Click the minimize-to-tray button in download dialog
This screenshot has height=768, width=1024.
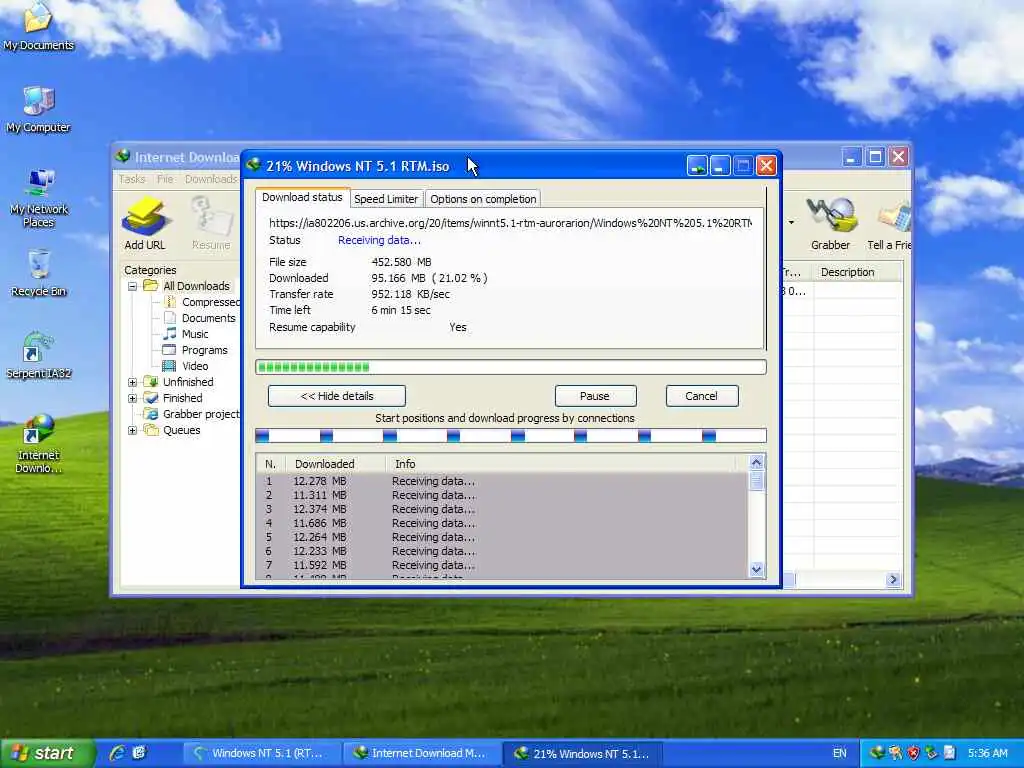pos(697,166)
